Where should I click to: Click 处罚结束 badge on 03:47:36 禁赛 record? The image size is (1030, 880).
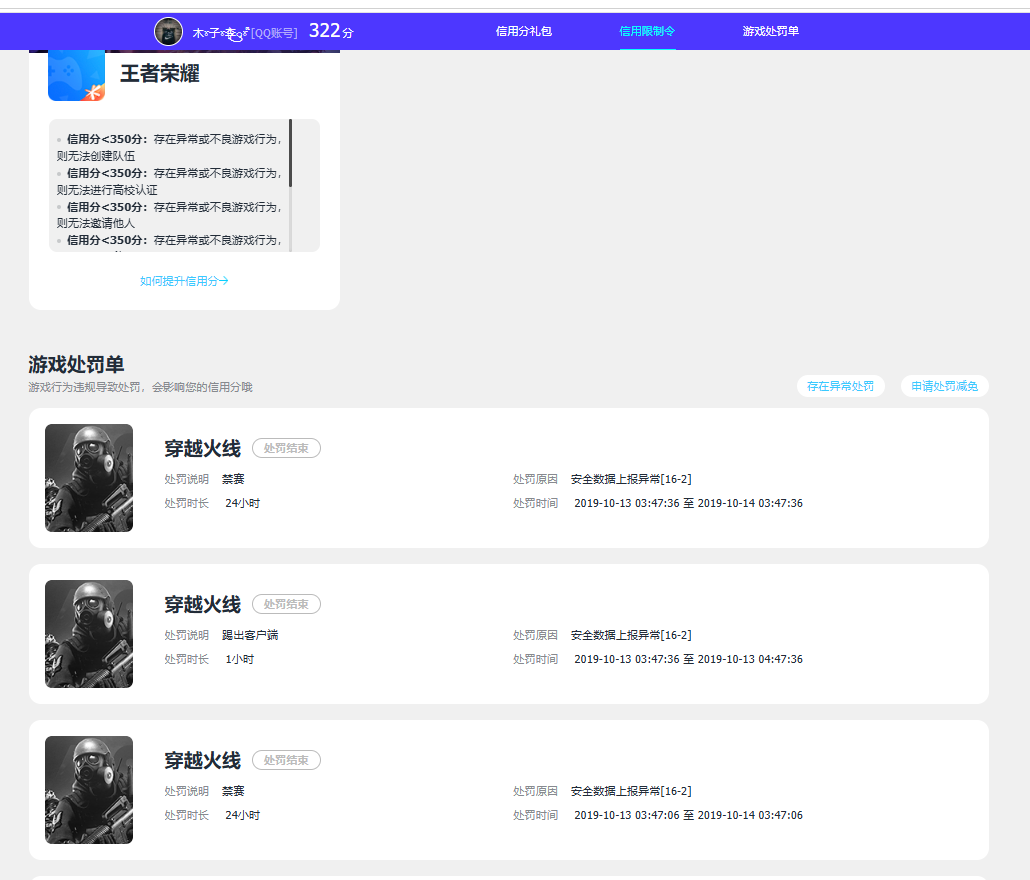286,448
